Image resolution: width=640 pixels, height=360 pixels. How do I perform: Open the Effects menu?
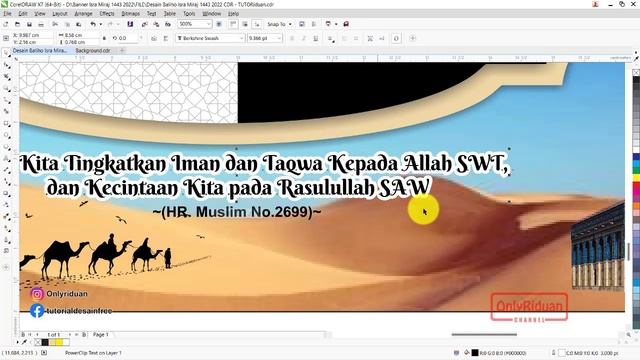[x=107, y=13]
